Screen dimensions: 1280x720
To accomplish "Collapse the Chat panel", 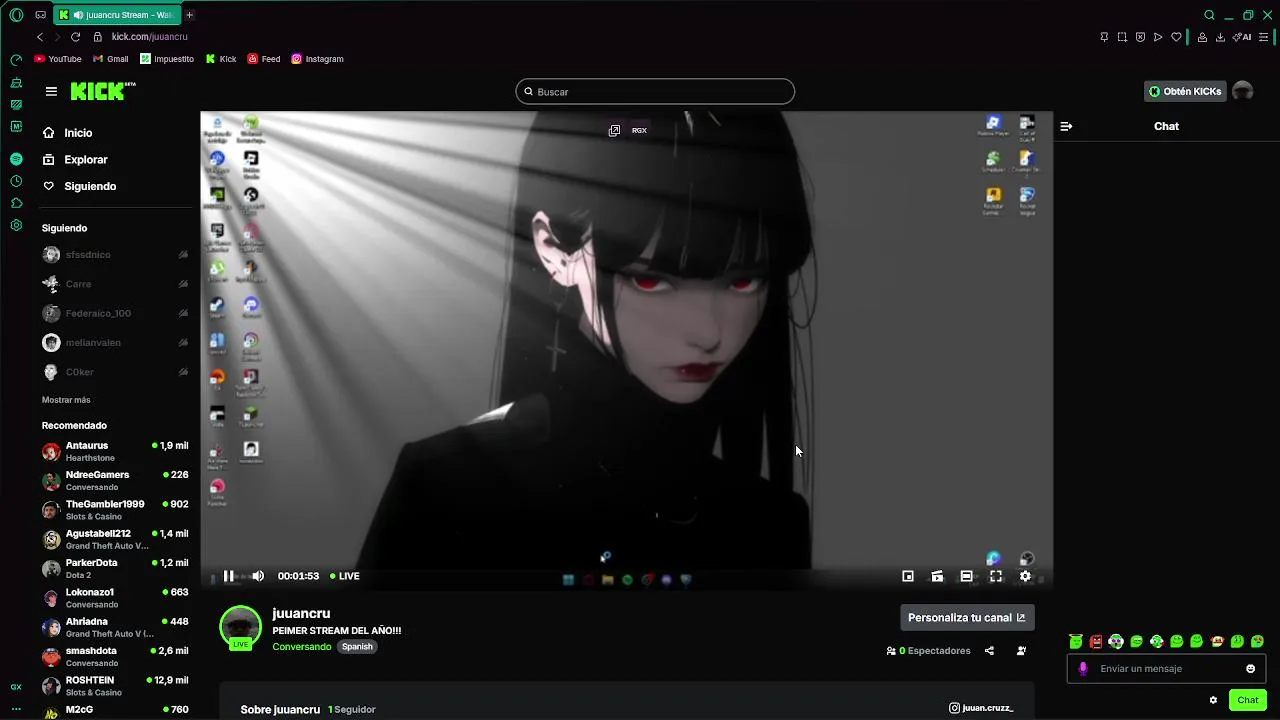I will [x=1066, y=126].
